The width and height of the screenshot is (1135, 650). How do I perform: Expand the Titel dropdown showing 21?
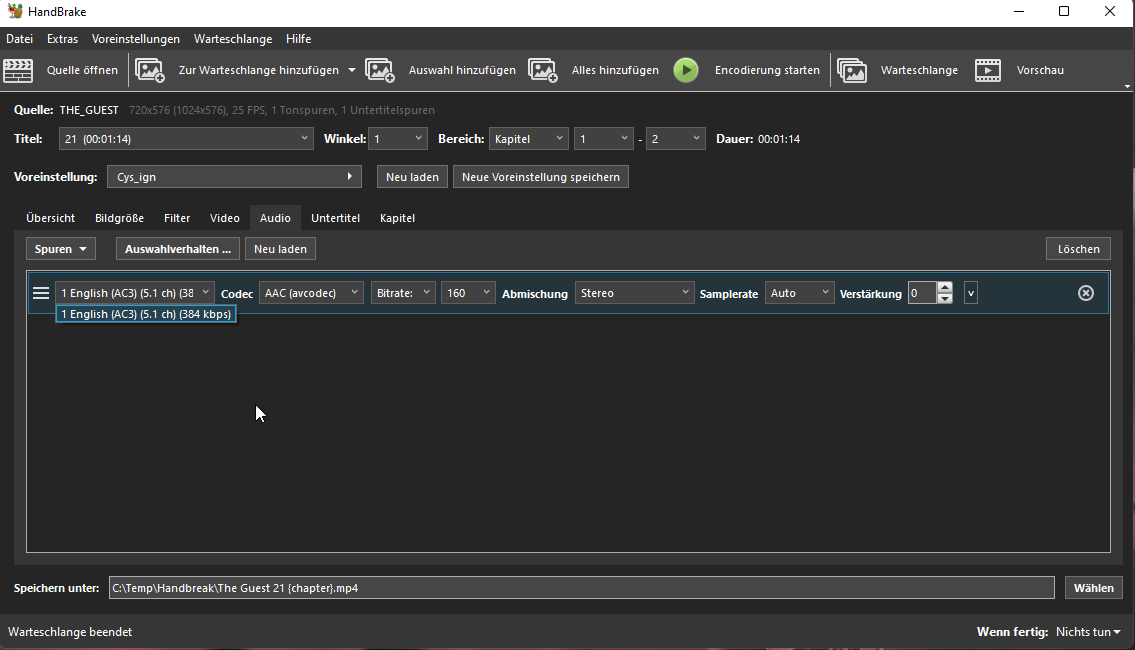coord(186,139)
